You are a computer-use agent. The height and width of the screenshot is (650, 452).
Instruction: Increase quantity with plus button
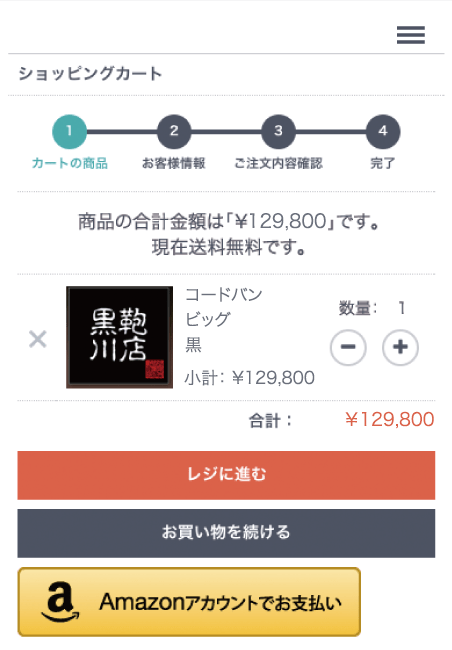pos(400,347)
